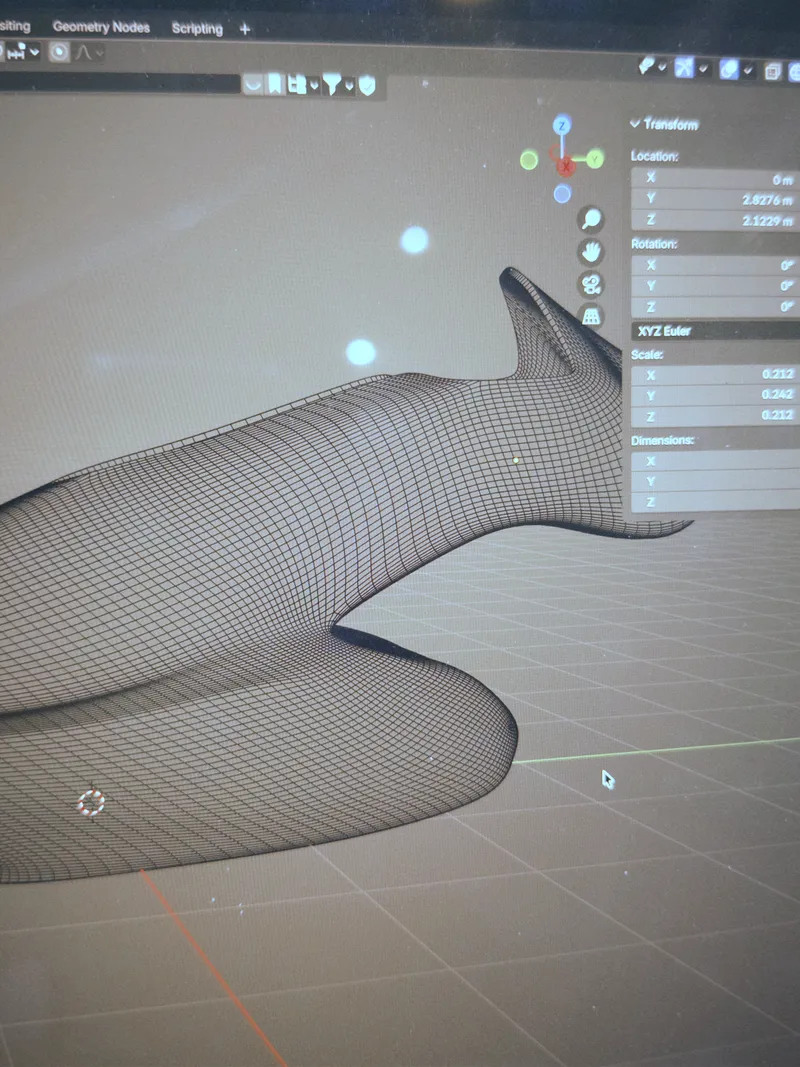Screen dimensions: 800x1067
Task: Switch perspective/orthographic with the grid icon
Action: point(590,316)
